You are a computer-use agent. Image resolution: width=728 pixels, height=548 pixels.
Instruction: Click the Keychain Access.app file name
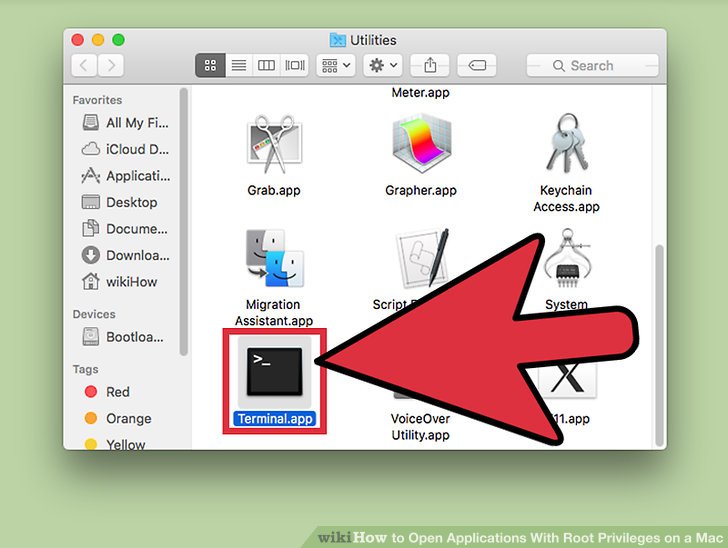[x=566, y=198]
